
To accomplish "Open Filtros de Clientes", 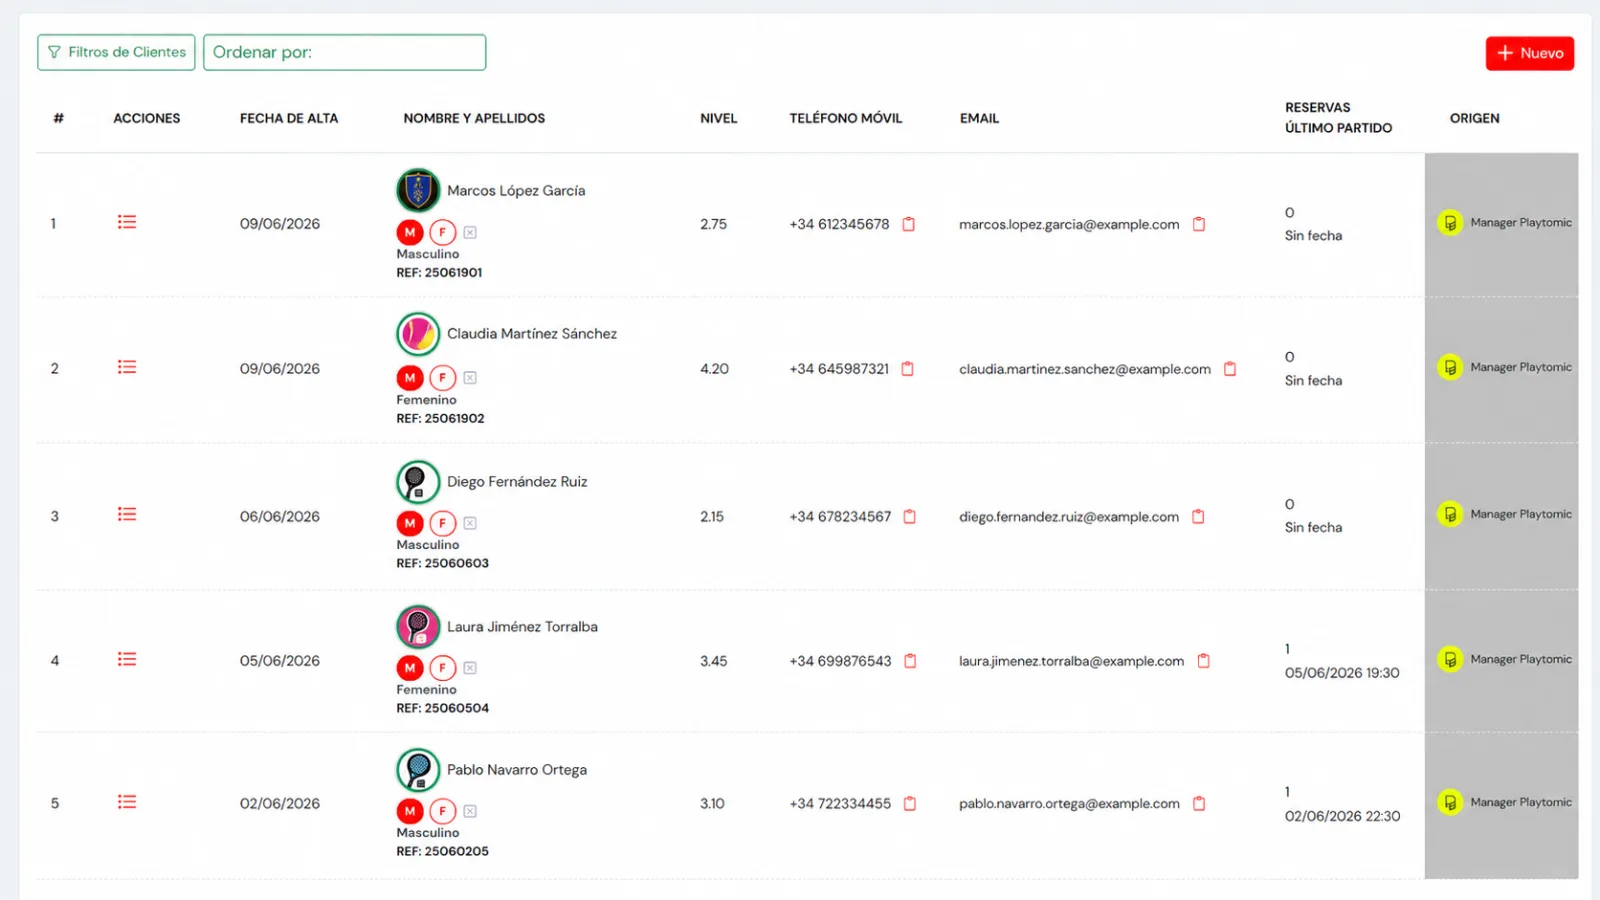I will (116, 52).
